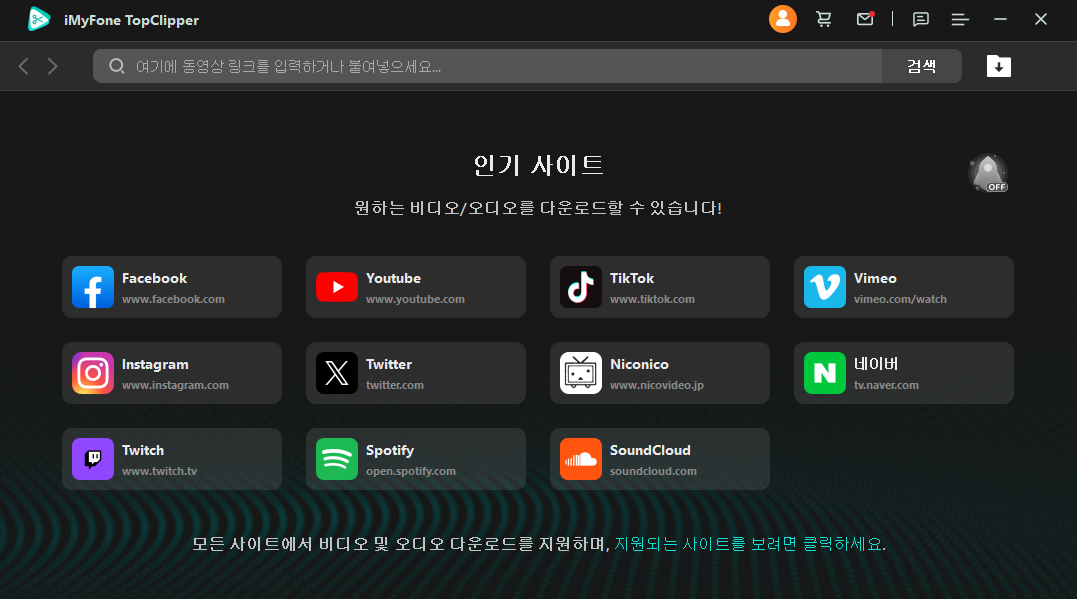The height and width of the screenshot is (599, 1077).
Task: Open the mail notifications icon
Action: (865, 19)
